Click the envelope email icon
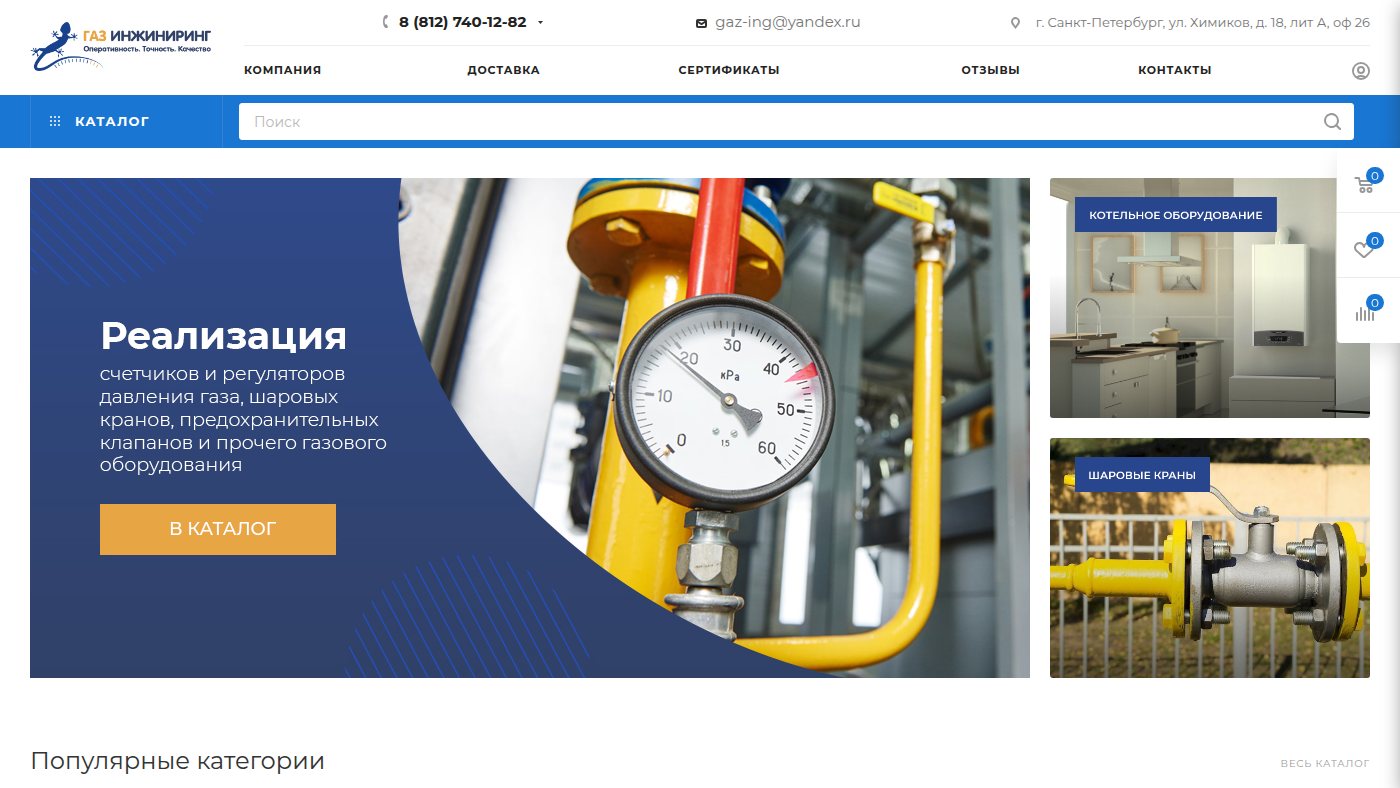This screenshot has height=788, width=1400. (x=701, y=23)
